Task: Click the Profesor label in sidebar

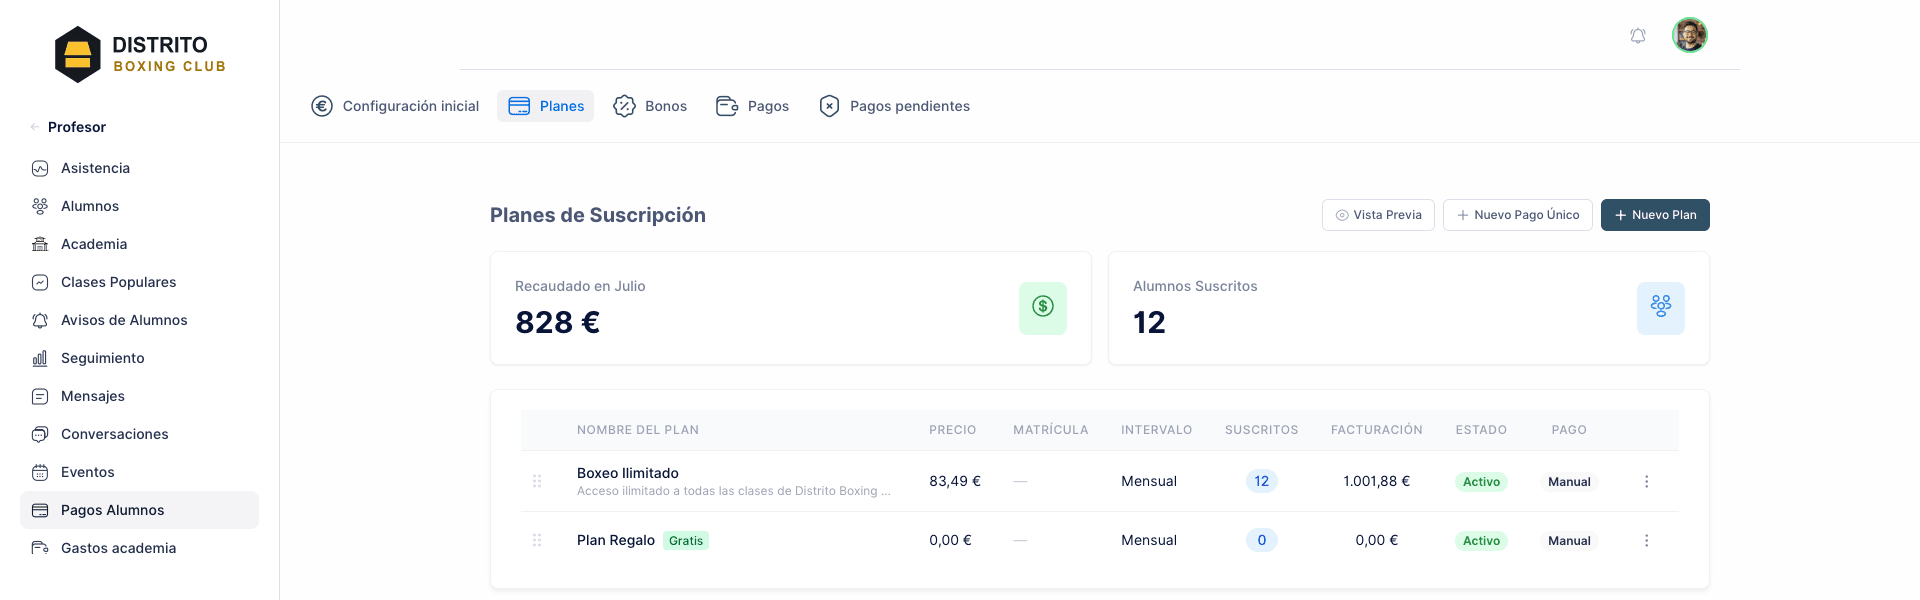Action: pyautogui.click(x=77, y=127)
